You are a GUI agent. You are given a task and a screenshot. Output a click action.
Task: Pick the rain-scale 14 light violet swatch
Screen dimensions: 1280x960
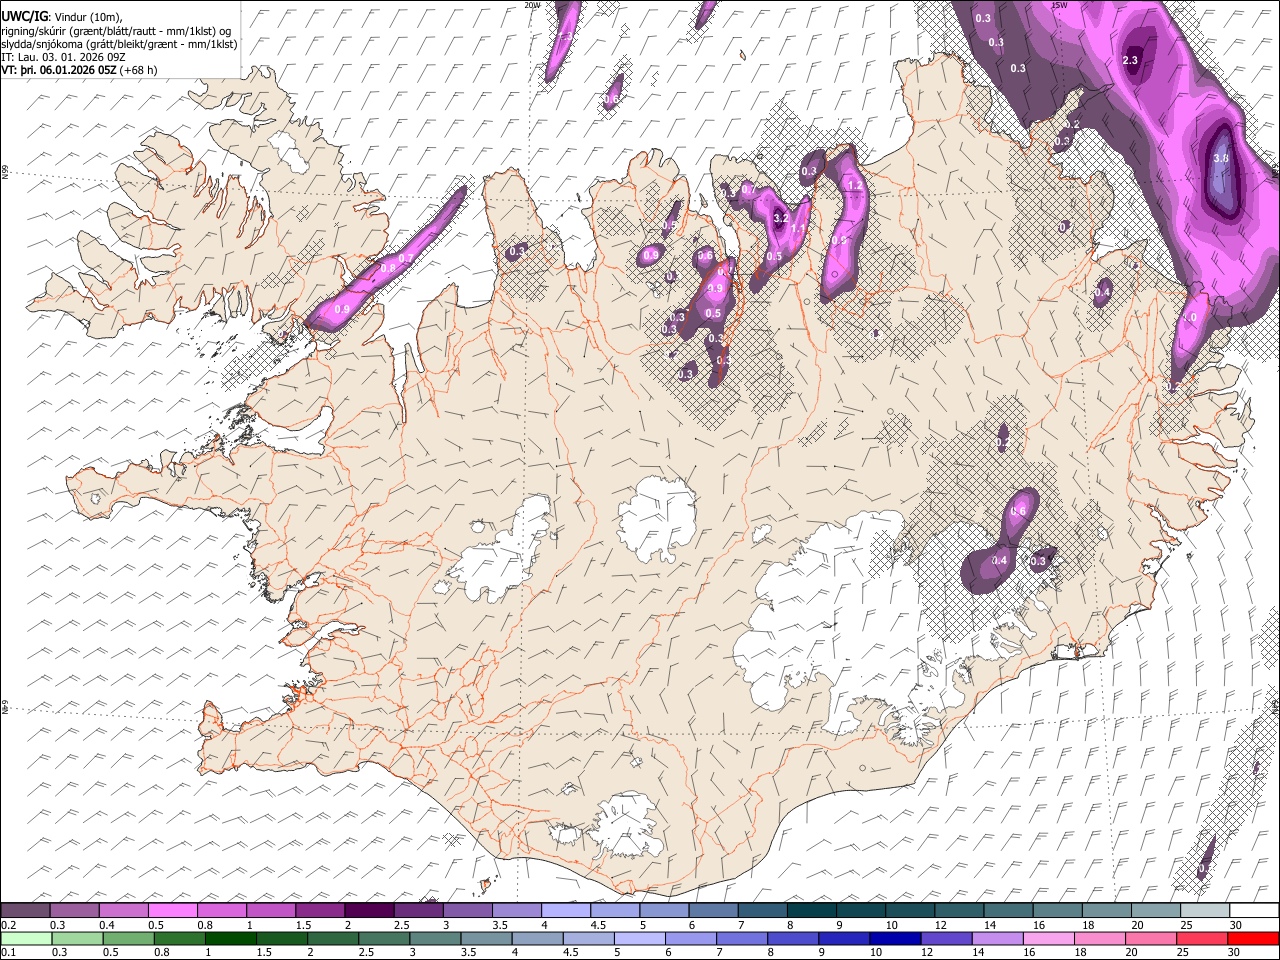pyautogui.click(x=998, y=938)
